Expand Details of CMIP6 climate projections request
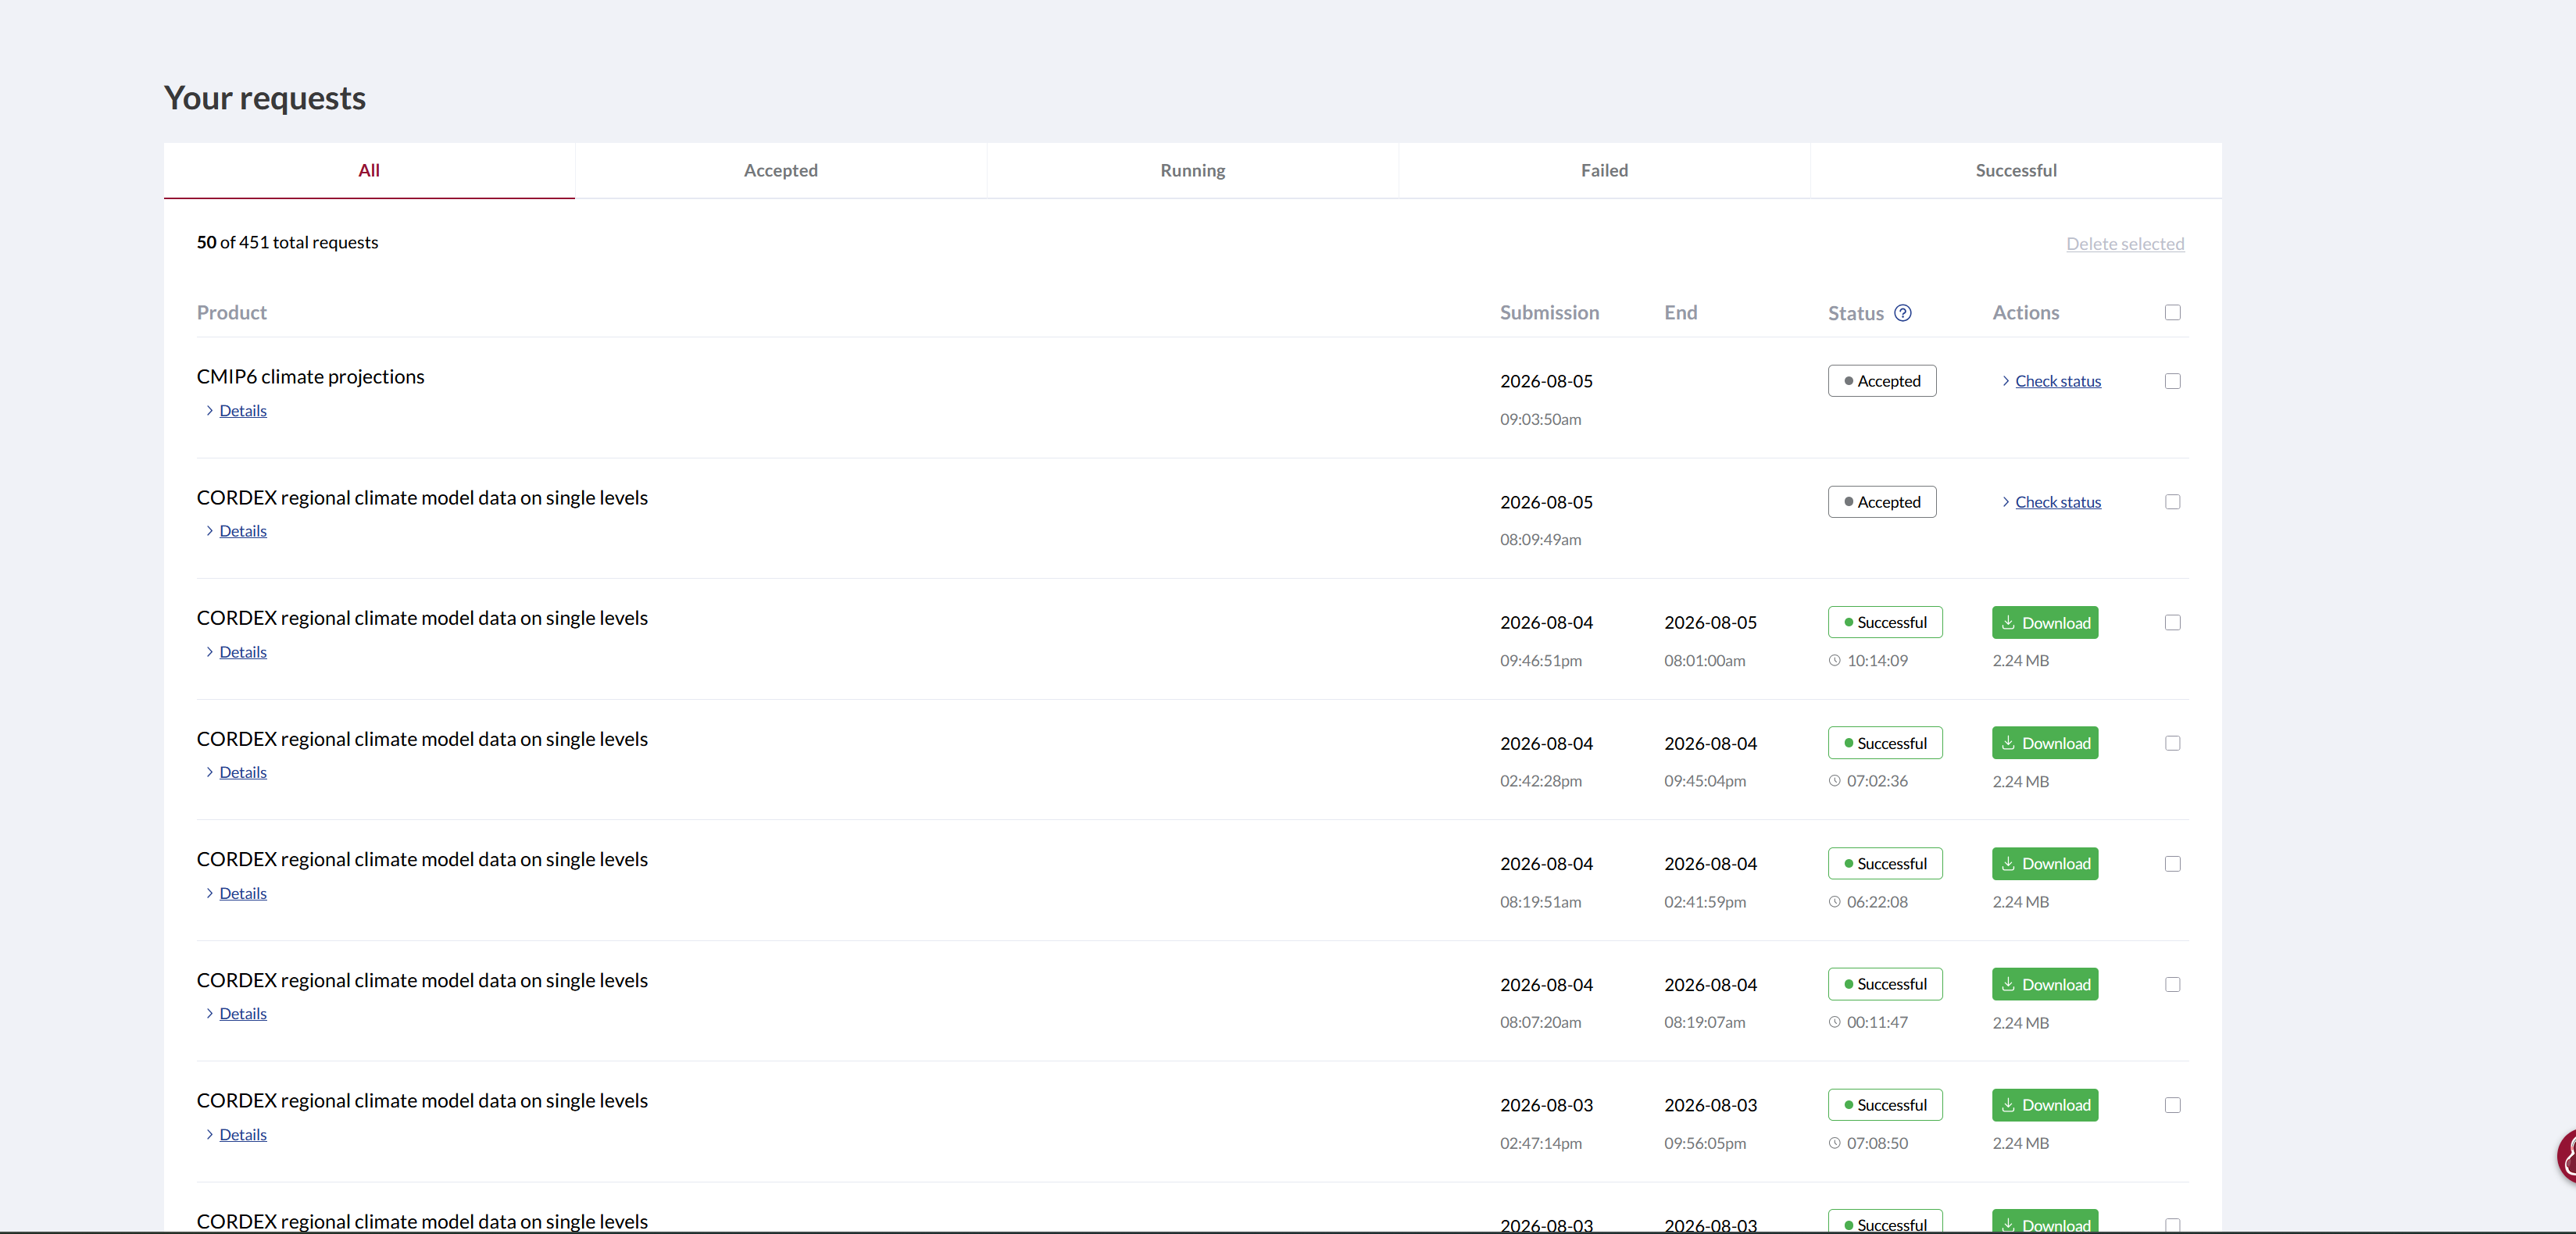The width and height of the screenshot is (2576, 1234). [x=243, y=410]
